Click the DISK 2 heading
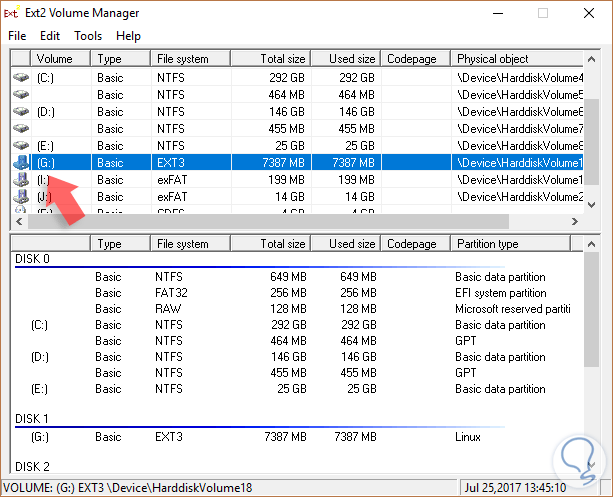Screen dimensions: 613x497 point(32,466)
